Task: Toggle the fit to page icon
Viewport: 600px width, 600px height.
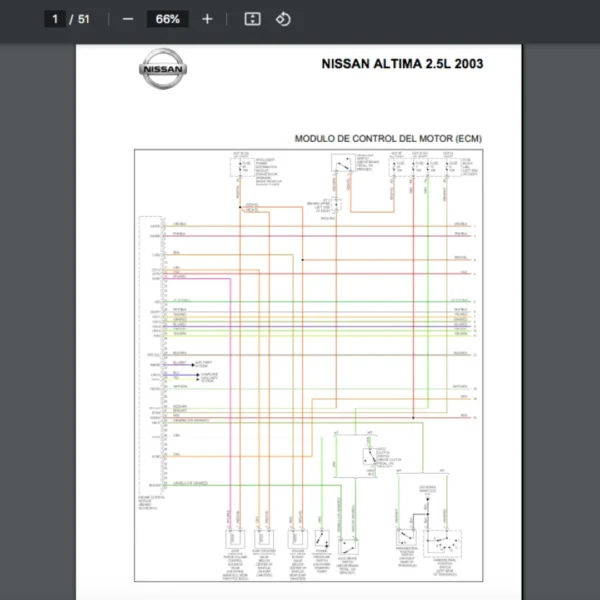Action: [253, 19]
